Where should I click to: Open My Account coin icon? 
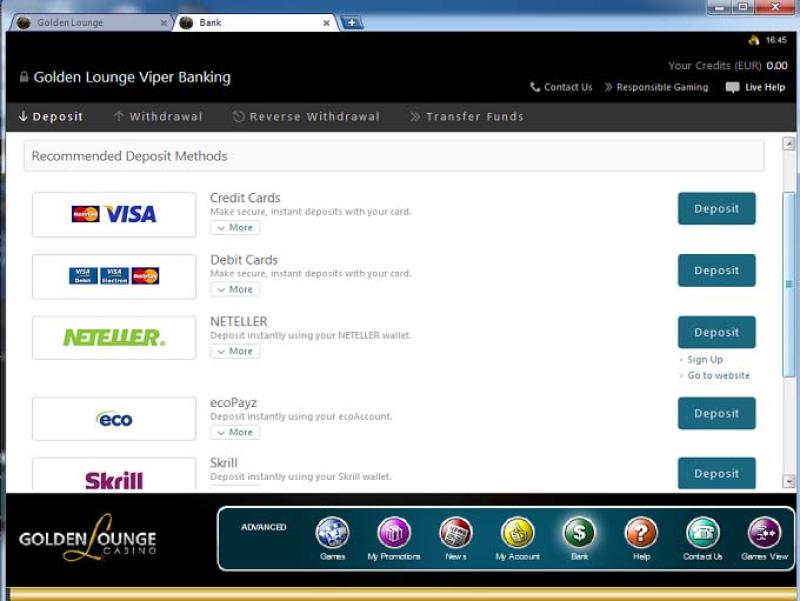tap(517, 533)
